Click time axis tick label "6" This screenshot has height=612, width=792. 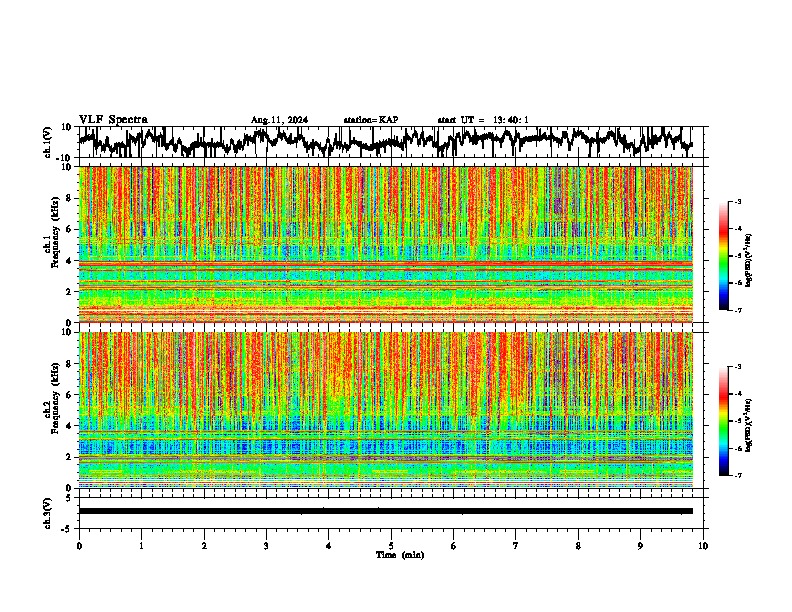tap(454, 546)
